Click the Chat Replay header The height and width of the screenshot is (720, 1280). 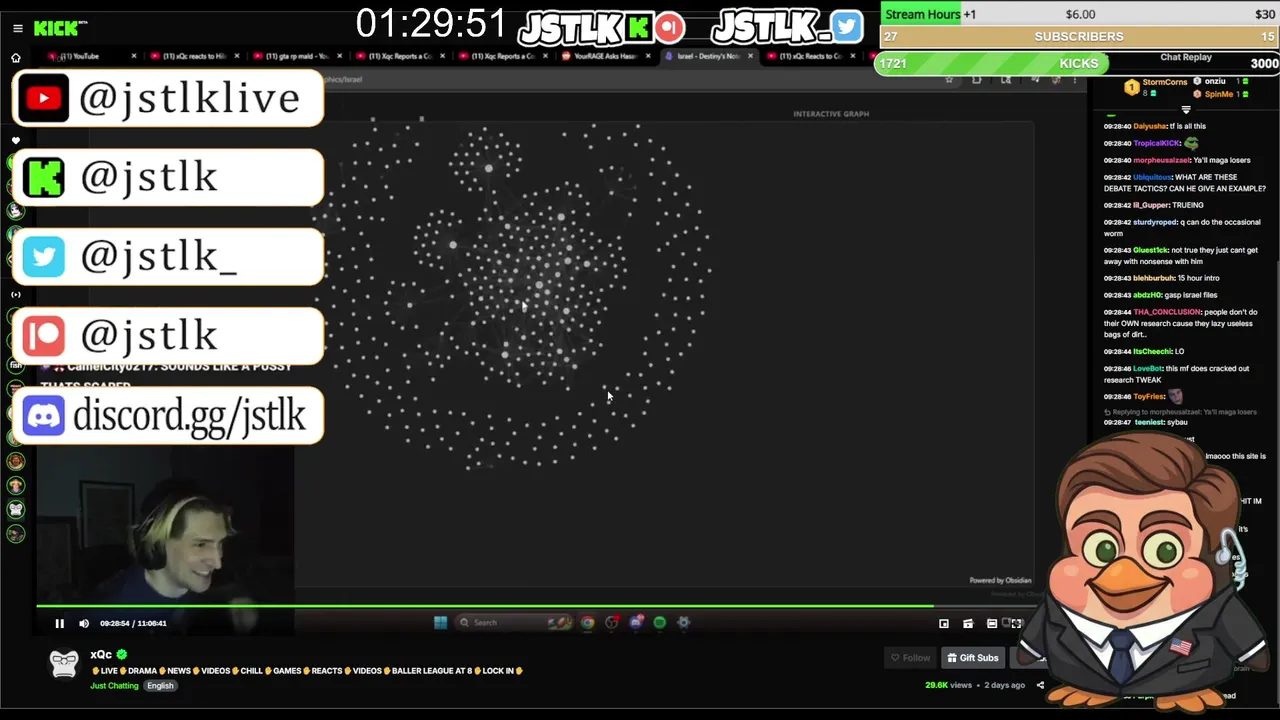[1185, 57]
